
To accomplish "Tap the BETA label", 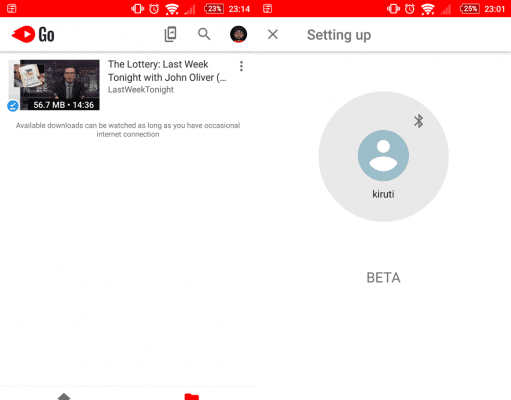I will point(383,278).
